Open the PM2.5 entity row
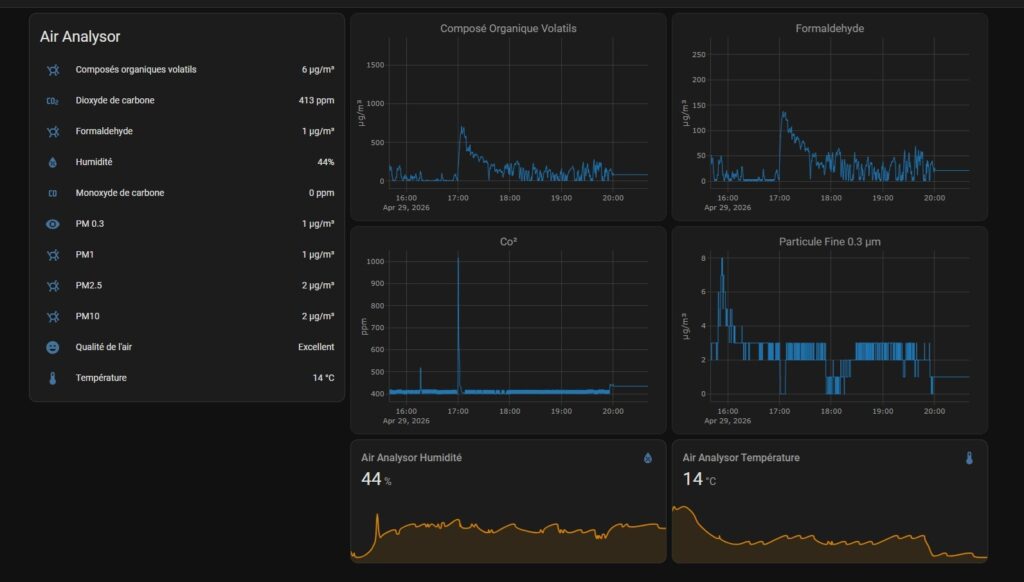This screenshot has height=582, width=1024. coord(187,285)
